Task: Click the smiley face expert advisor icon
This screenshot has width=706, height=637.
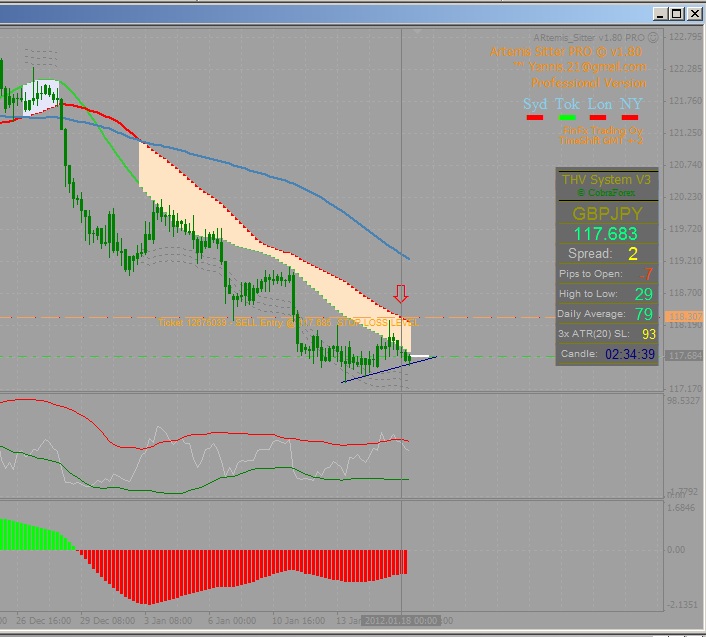Action: (653, 37)
